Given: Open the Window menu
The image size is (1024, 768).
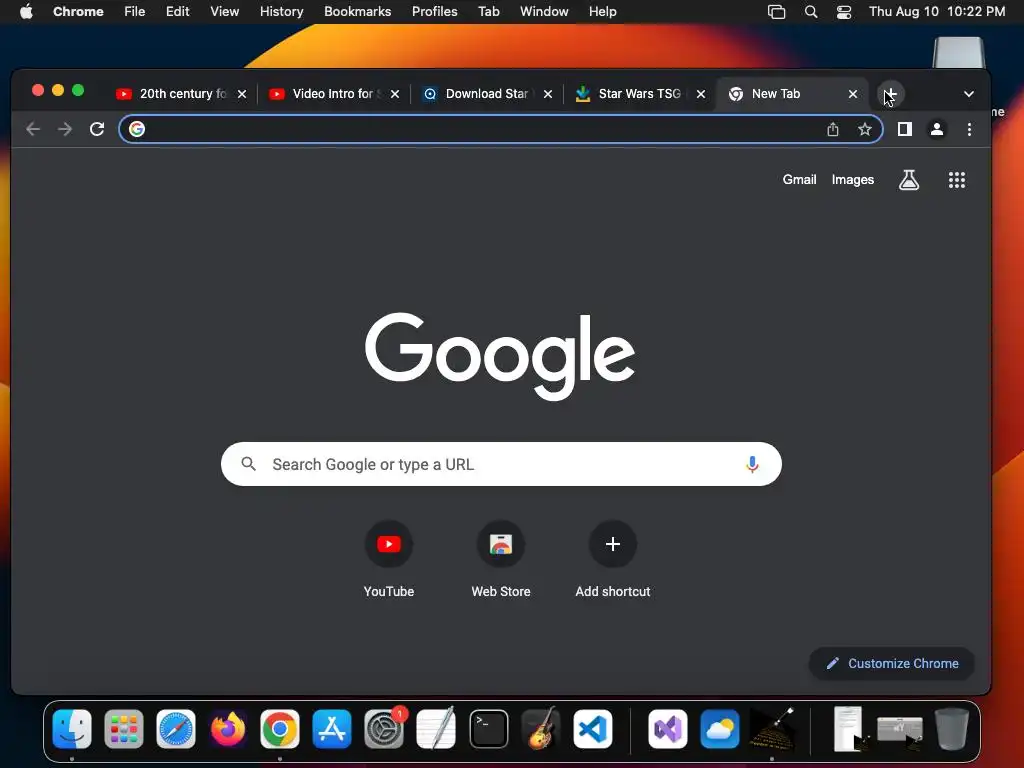Looking at the screenshot, I should pos(544,12).
